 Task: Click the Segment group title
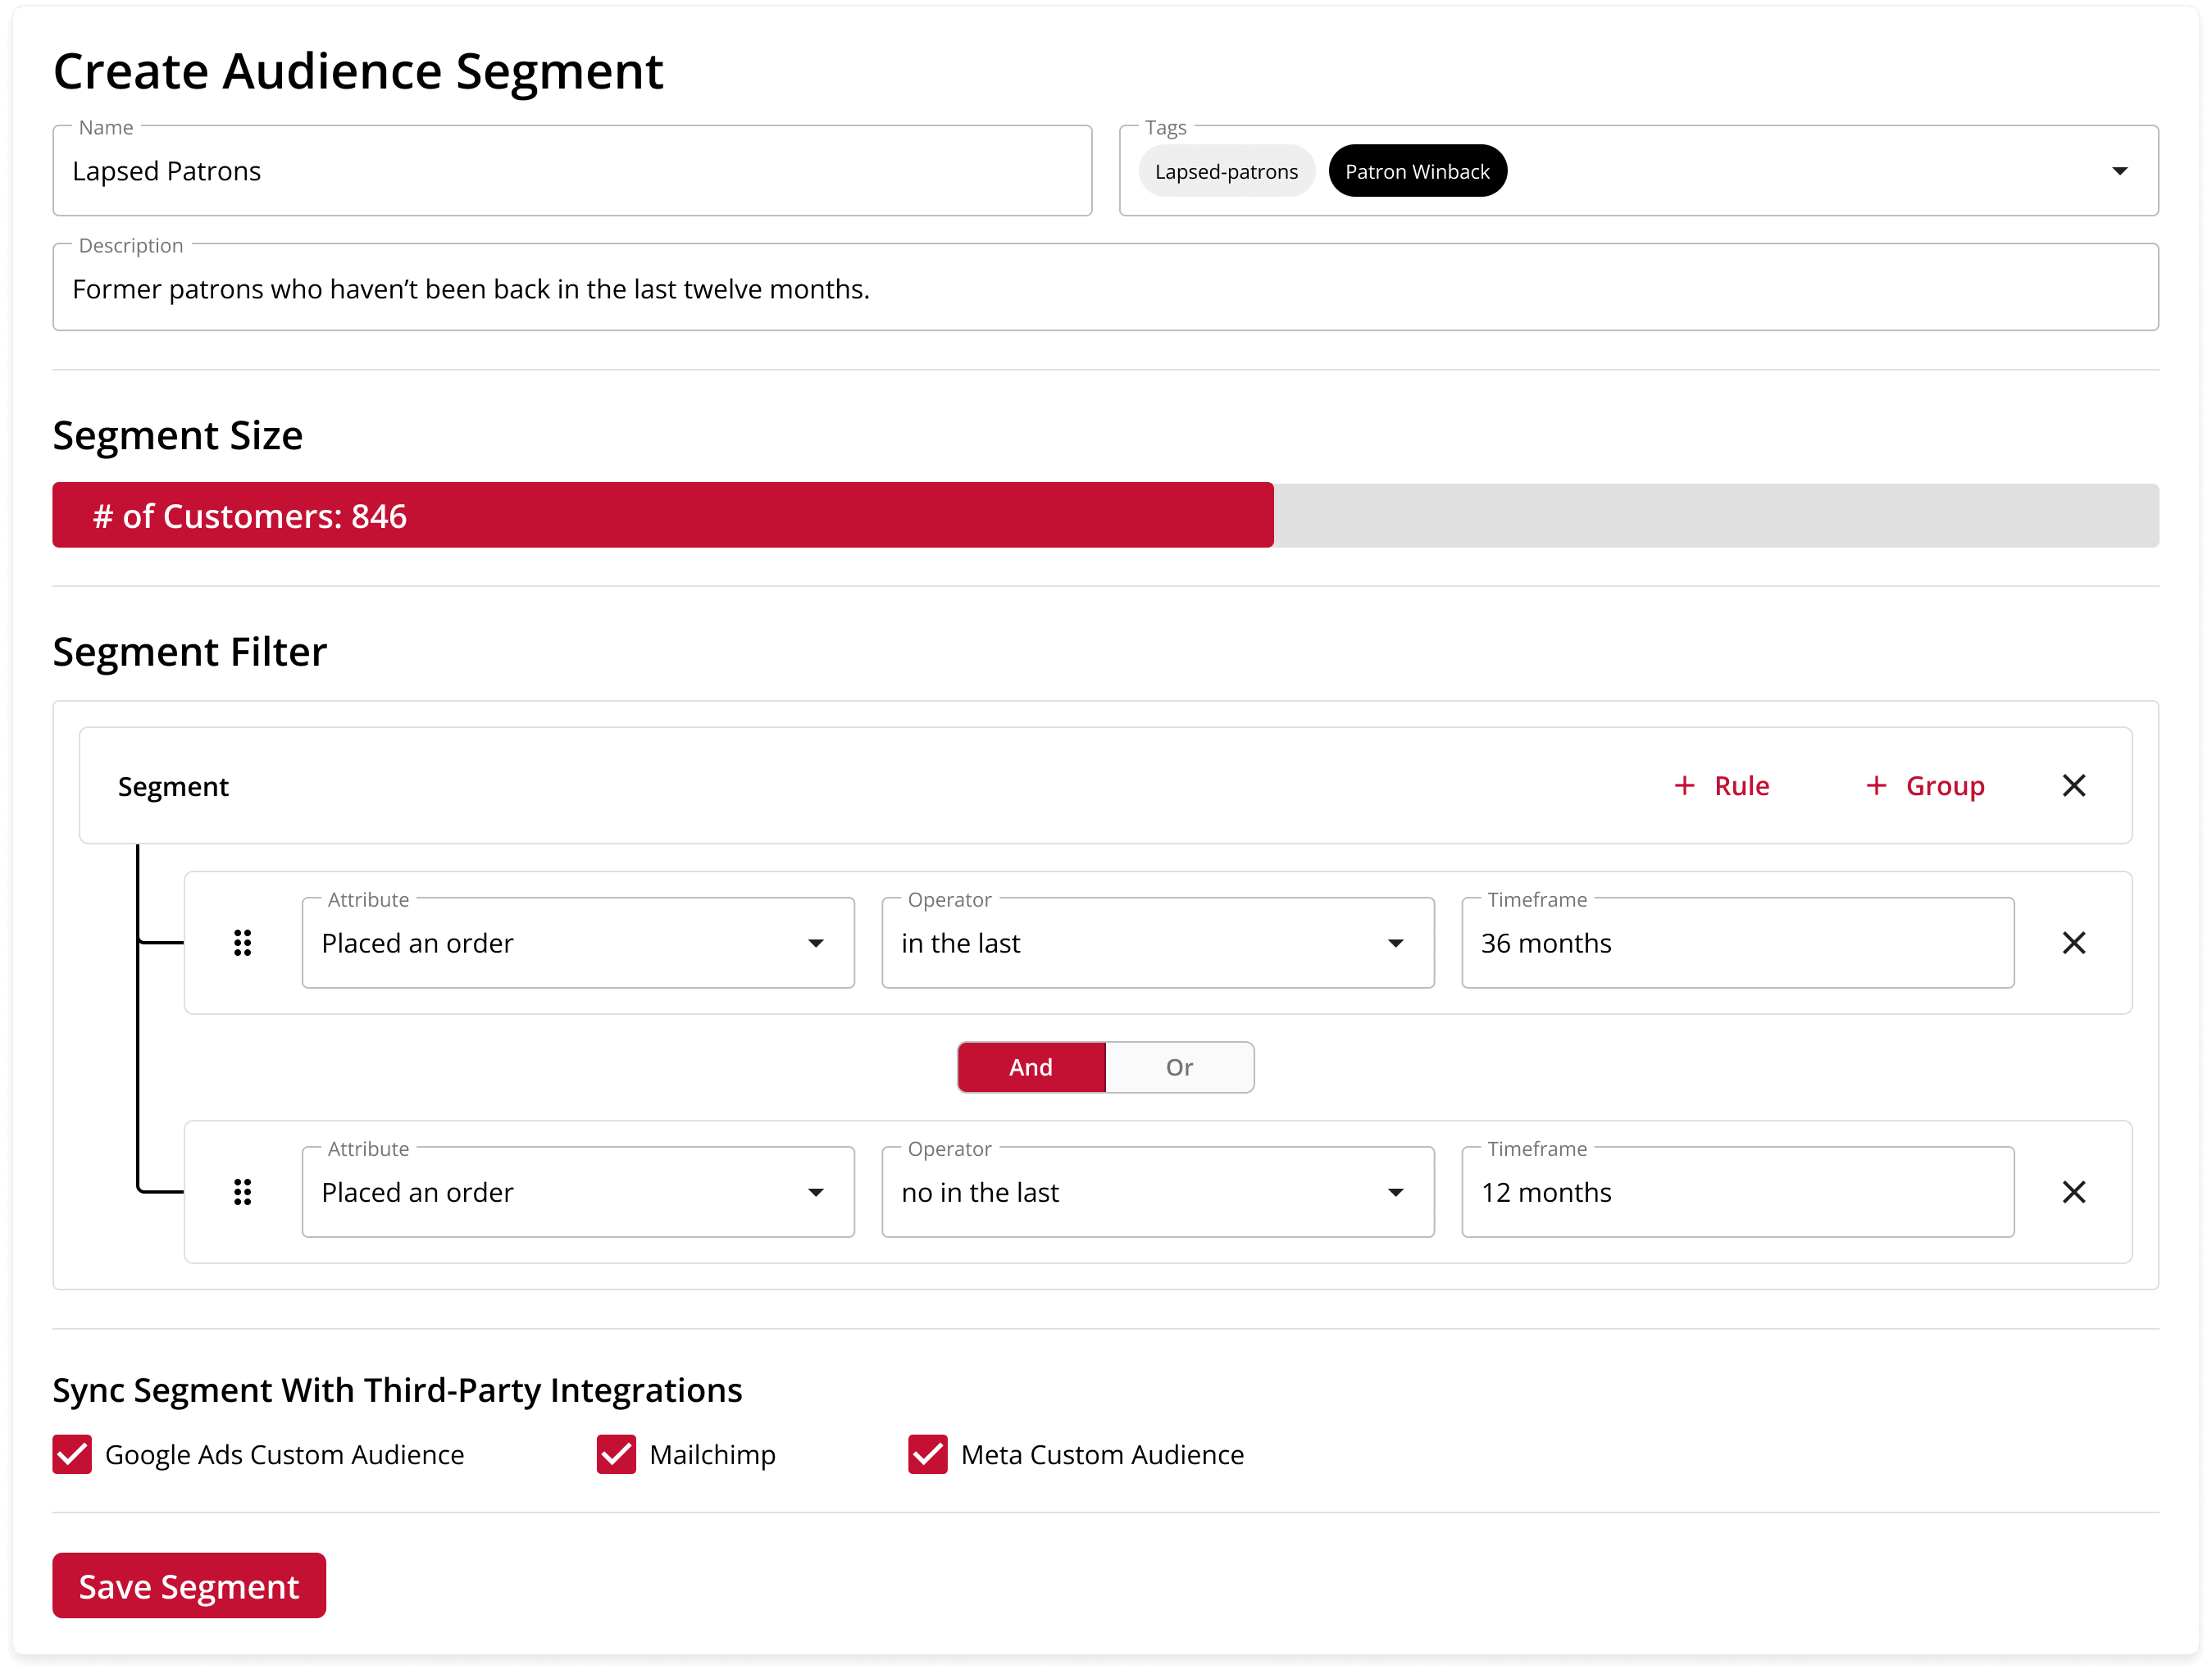point(173,787)
